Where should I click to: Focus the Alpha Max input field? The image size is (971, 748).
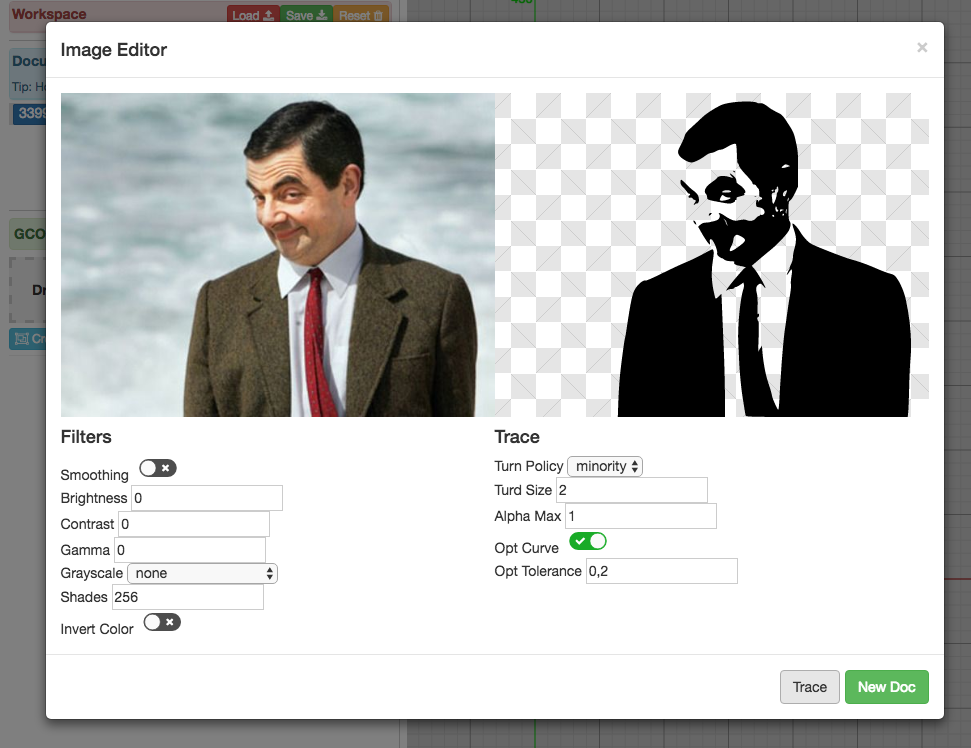pos(640,516)
